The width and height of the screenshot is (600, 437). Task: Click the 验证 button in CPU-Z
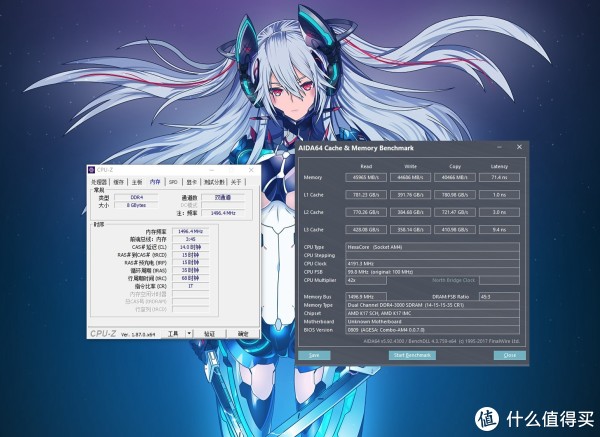click(209, 334)
